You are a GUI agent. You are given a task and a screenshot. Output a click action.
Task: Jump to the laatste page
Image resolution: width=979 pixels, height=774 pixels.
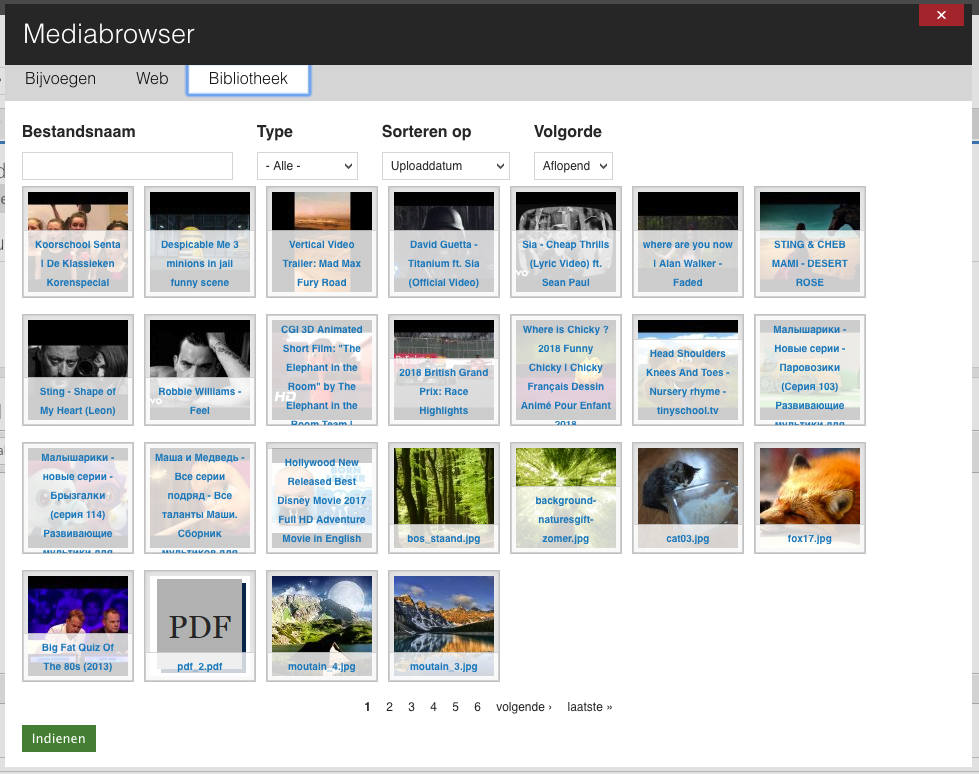pyautogui.click(x=589, y=707)
